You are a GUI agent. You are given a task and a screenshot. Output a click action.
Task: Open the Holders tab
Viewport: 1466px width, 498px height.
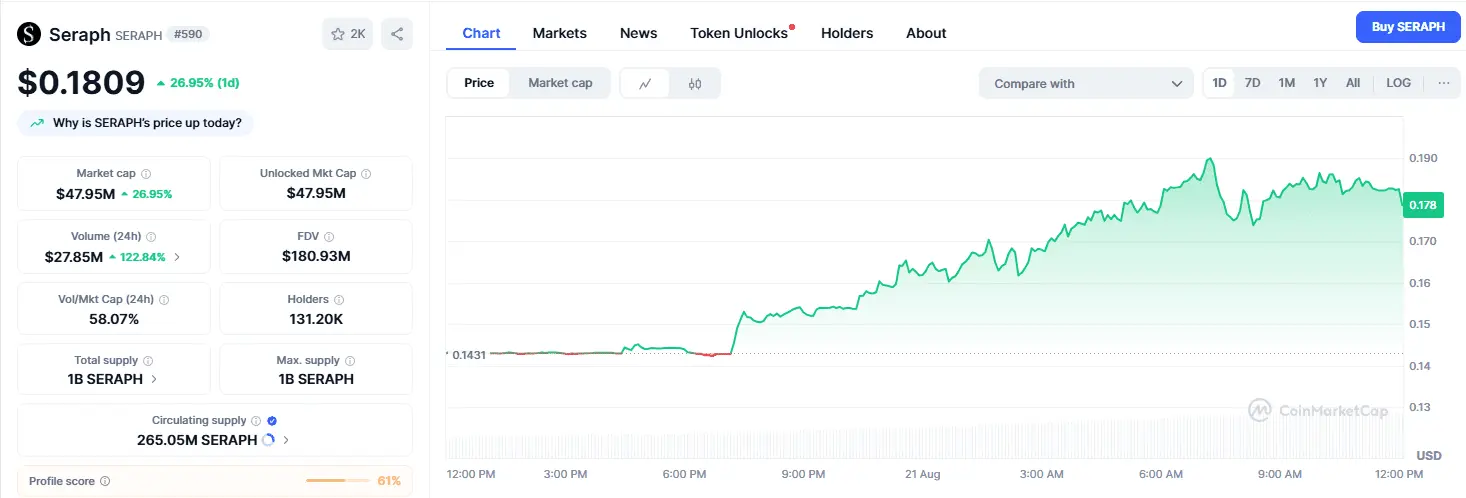[x=847, y=33]
